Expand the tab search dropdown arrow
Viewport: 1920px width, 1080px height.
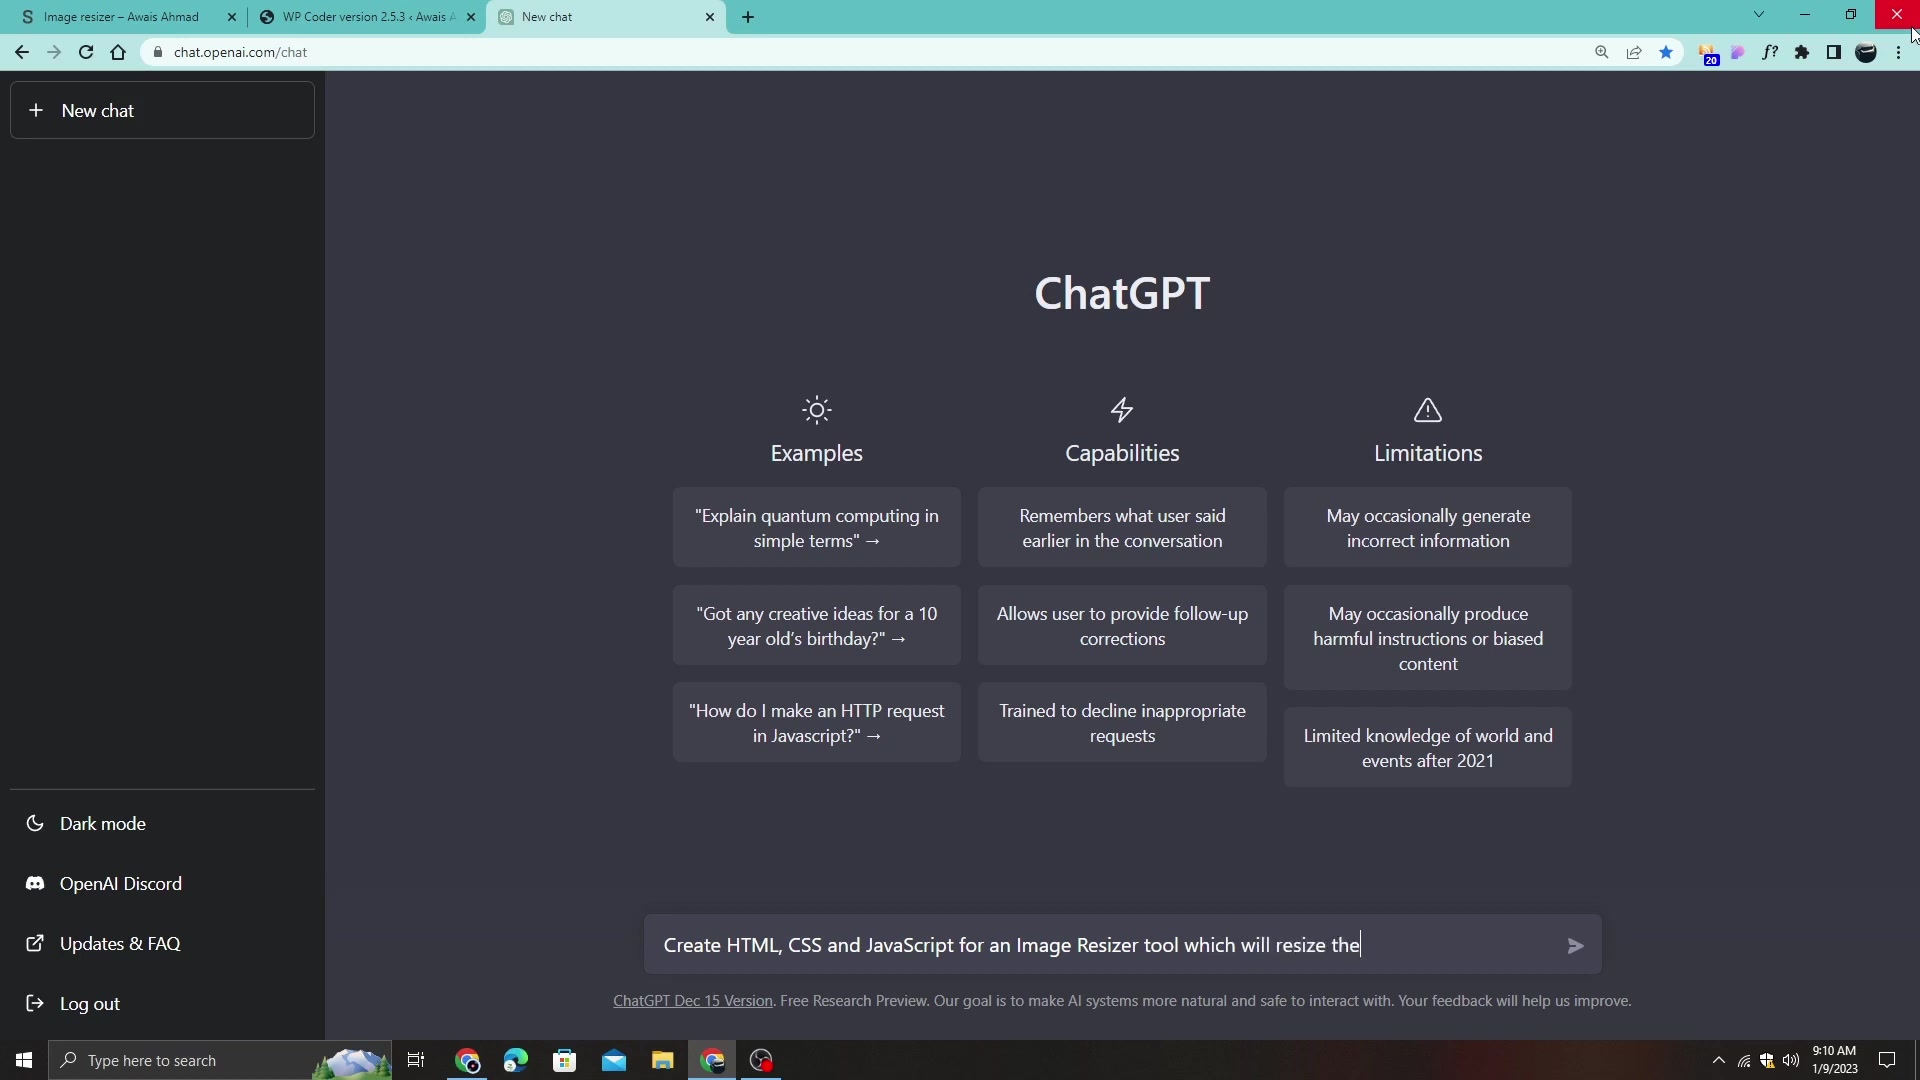pos(1759,15)
